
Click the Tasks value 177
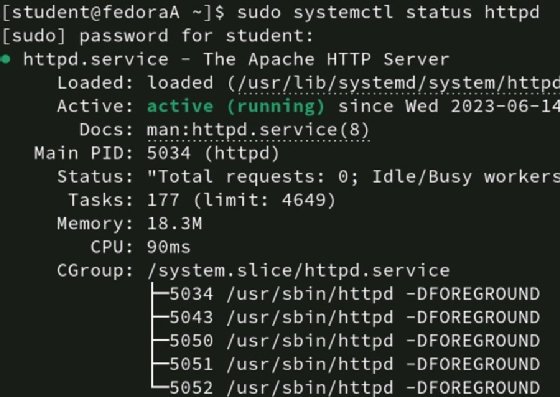[163, 200]
